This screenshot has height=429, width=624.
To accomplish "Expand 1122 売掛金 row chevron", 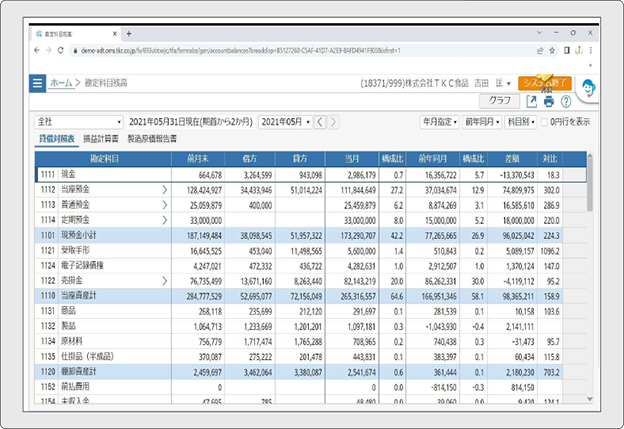I will click(165, 281).
